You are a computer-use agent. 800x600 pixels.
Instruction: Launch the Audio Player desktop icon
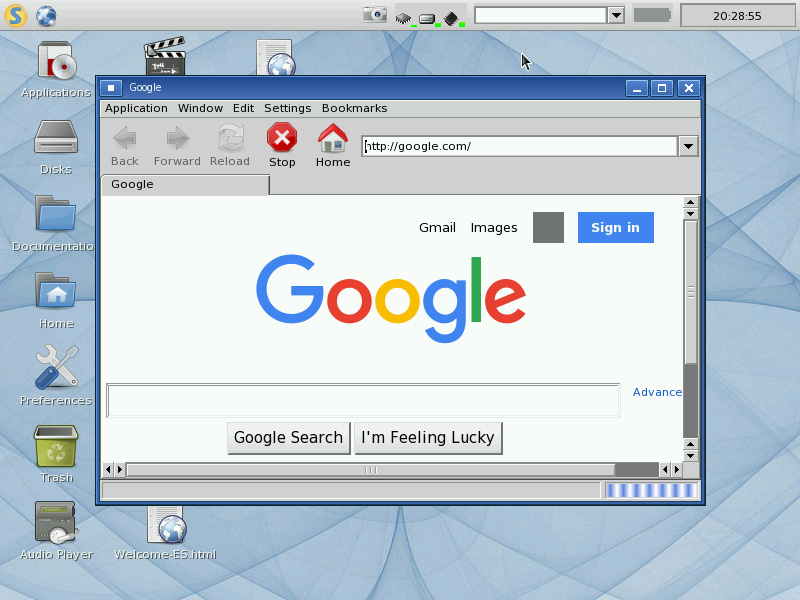[55, 522]
